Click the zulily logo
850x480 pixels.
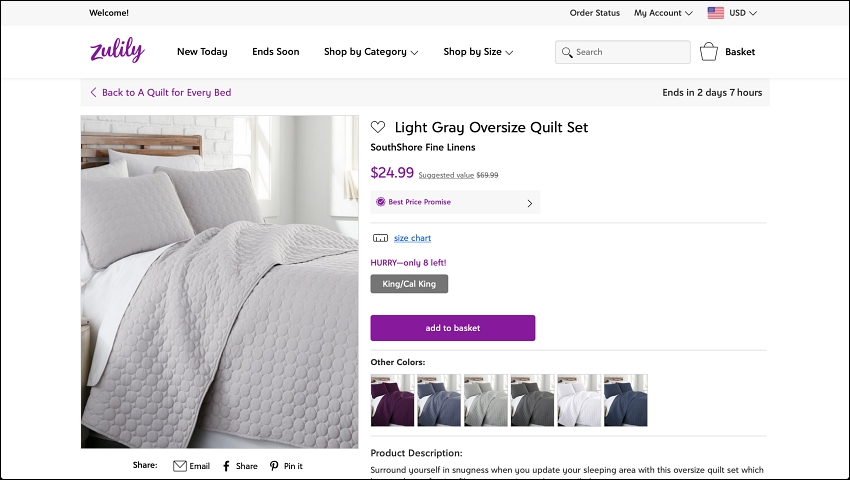coord(117,50)
